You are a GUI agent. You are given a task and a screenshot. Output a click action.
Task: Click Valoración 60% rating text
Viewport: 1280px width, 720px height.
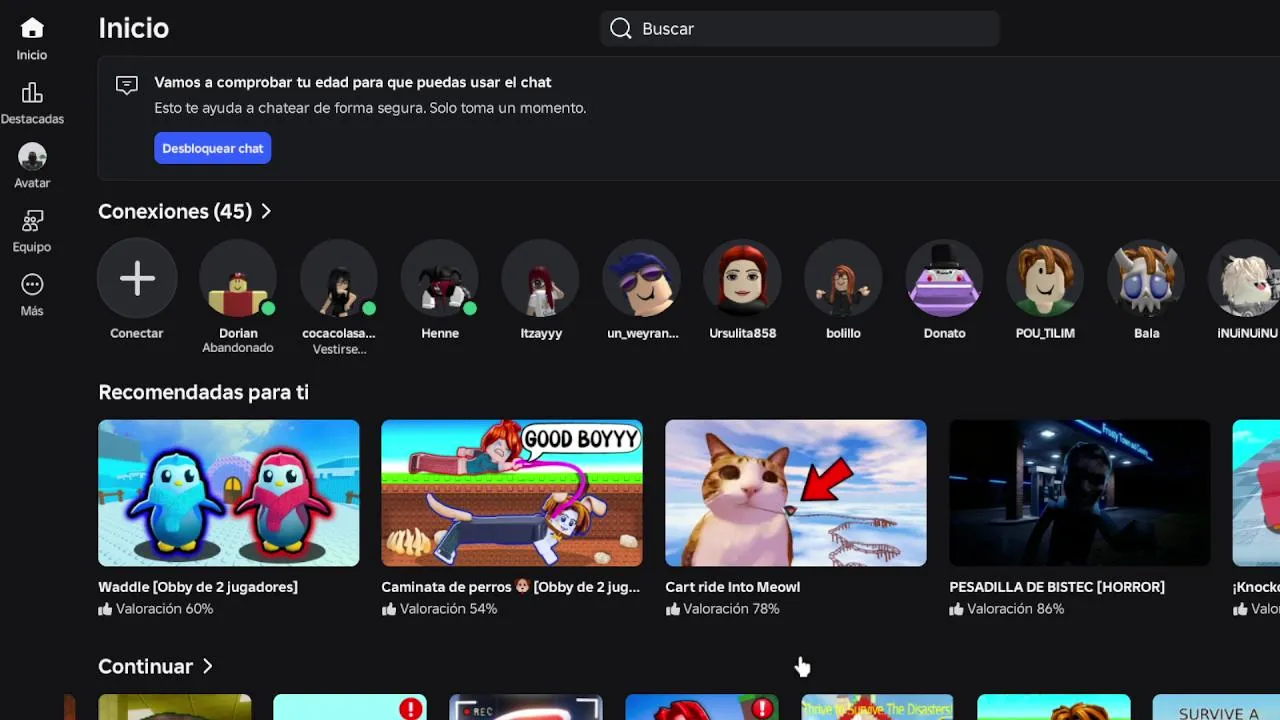164,609
